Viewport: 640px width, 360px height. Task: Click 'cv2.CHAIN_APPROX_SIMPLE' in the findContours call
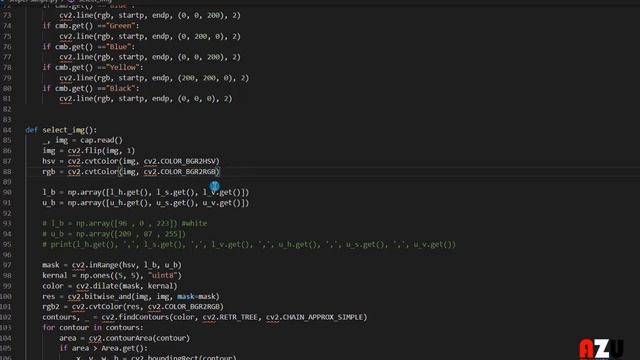pos(314,317)
